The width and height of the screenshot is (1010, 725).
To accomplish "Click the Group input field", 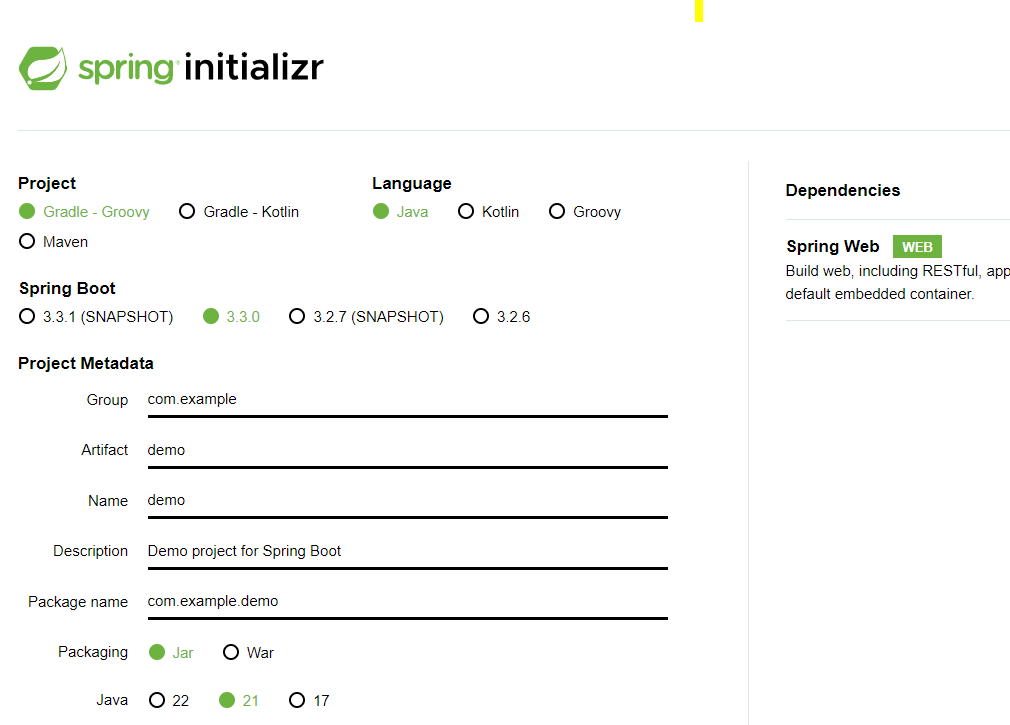I will click(400, 399).
